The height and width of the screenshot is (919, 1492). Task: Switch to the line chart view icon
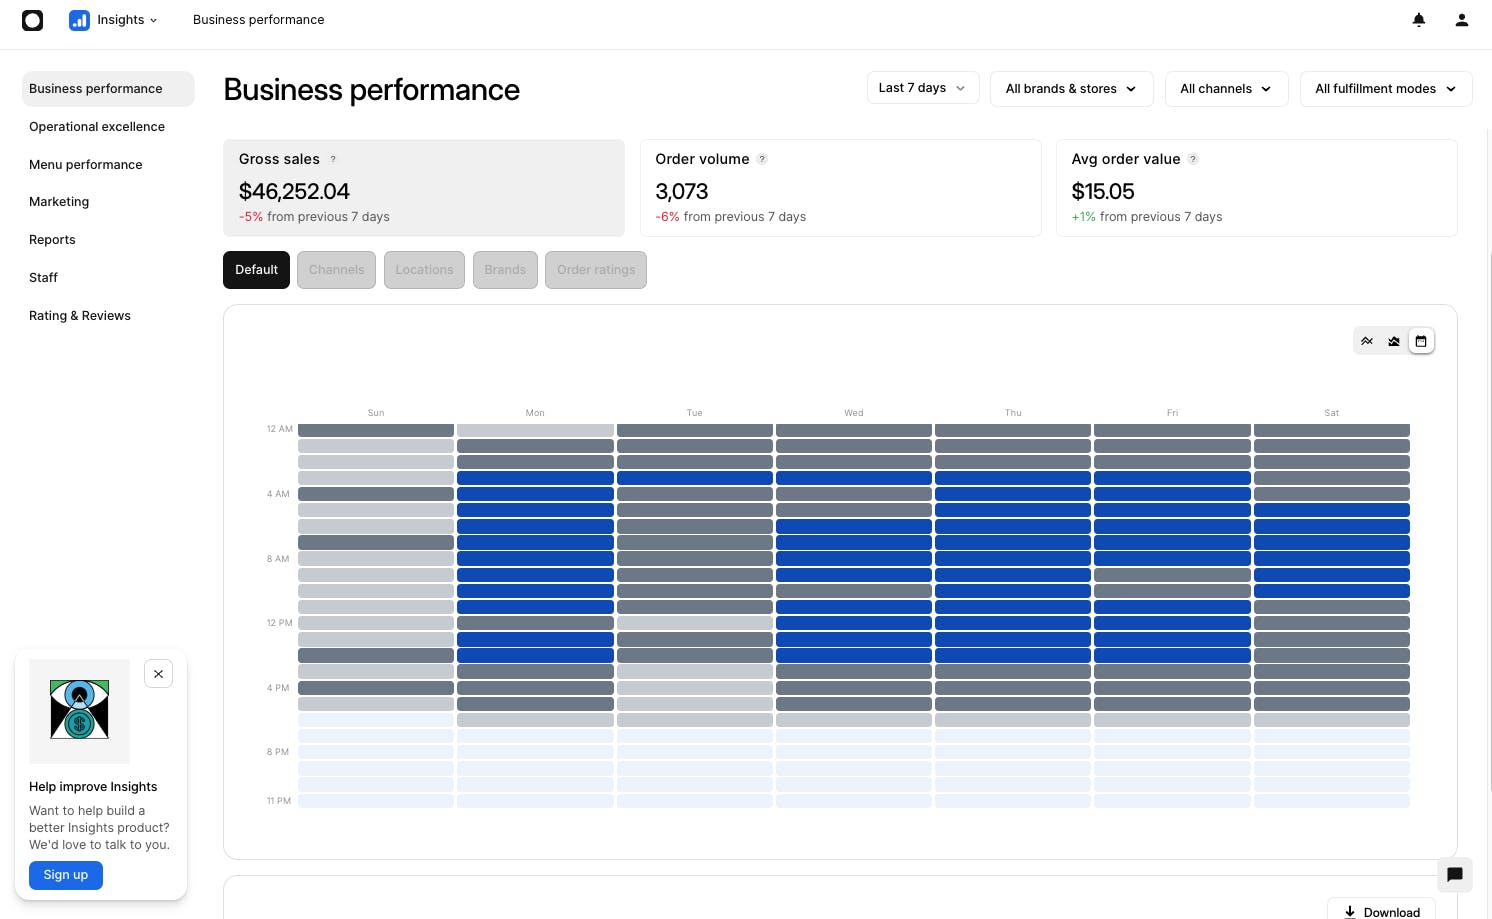(x=1367, y=341)
